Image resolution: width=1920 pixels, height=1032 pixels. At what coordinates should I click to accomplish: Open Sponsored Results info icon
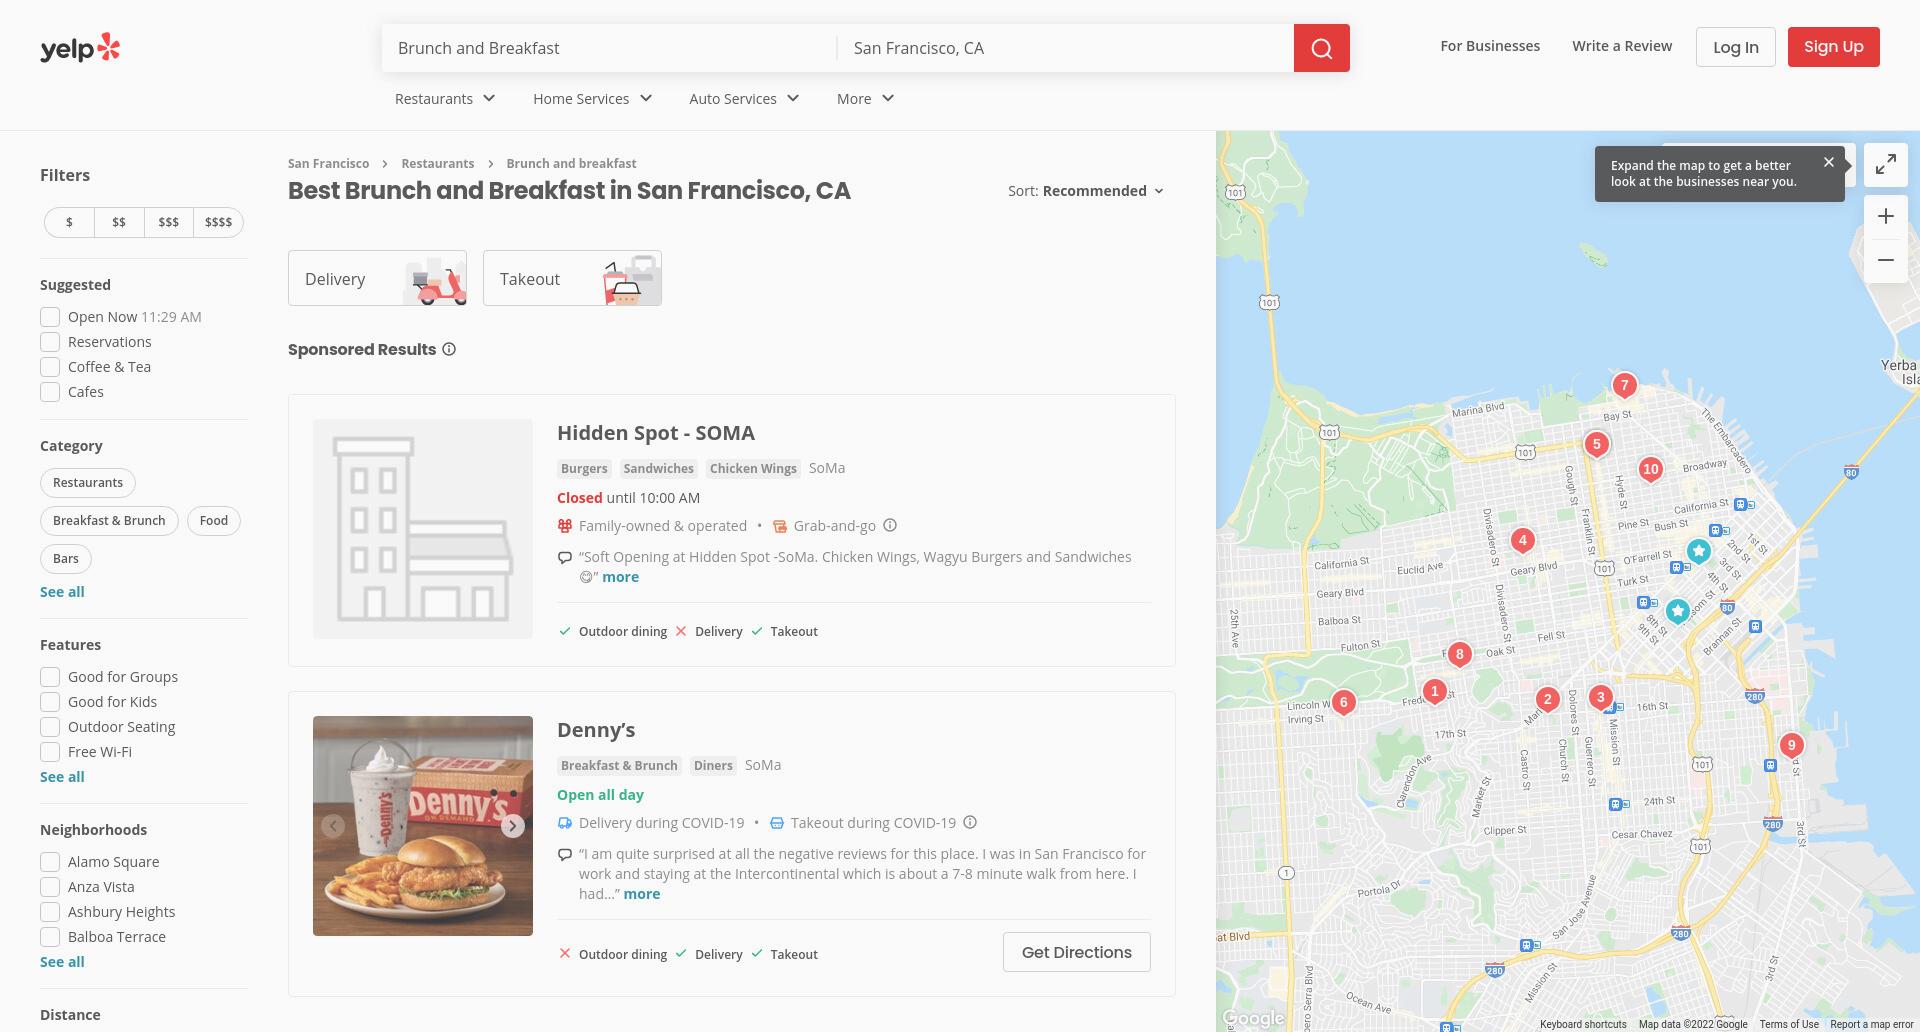click(449, 349)
